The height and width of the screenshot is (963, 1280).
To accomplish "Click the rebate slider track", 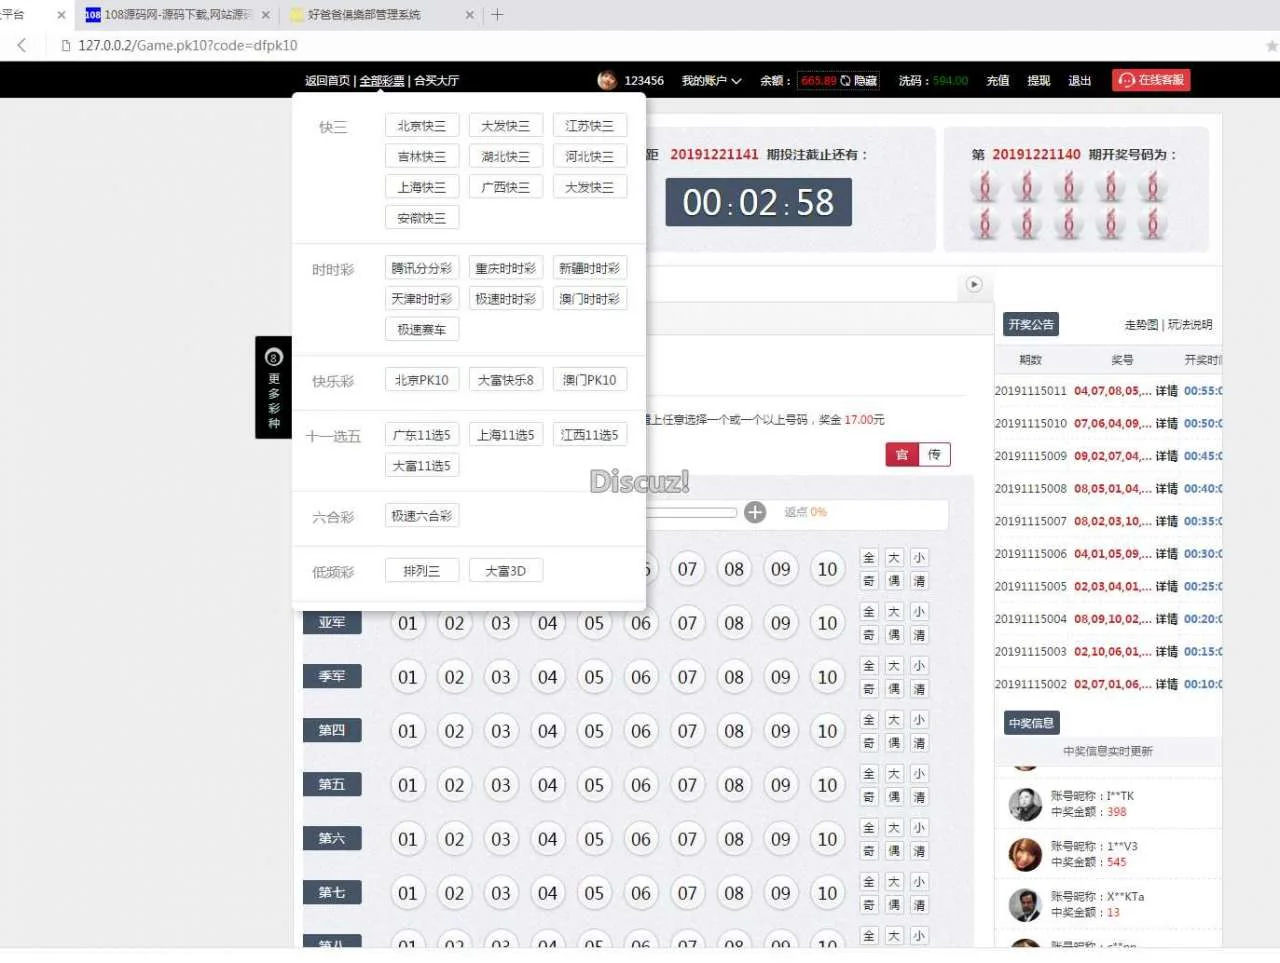I will click(692, 512).
